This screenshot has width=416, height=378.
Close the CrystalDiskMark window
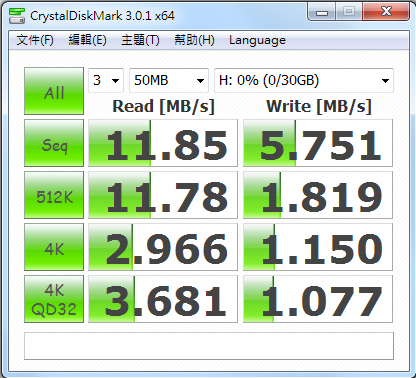[386, 12]
